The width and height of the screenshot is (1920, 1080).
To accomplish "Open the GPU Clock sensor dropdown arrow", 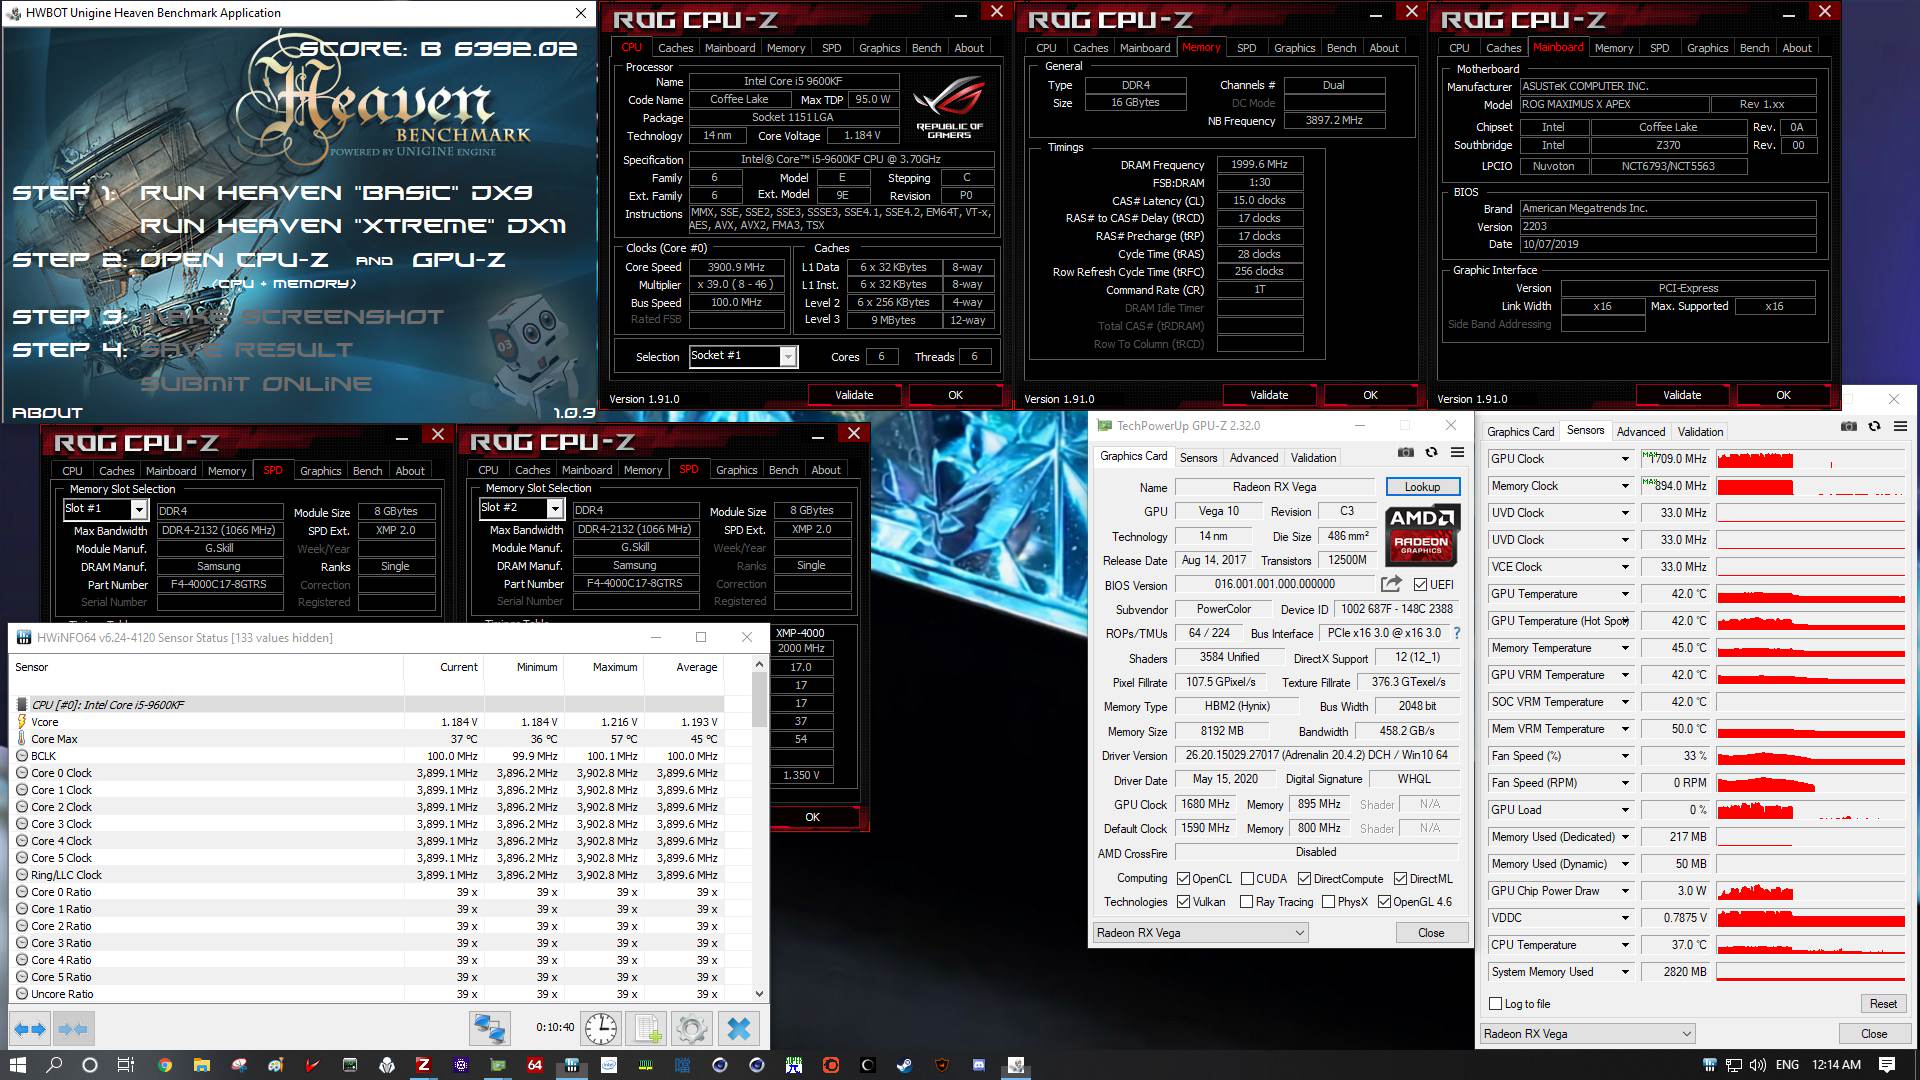I will click(x=1625, y=459).
